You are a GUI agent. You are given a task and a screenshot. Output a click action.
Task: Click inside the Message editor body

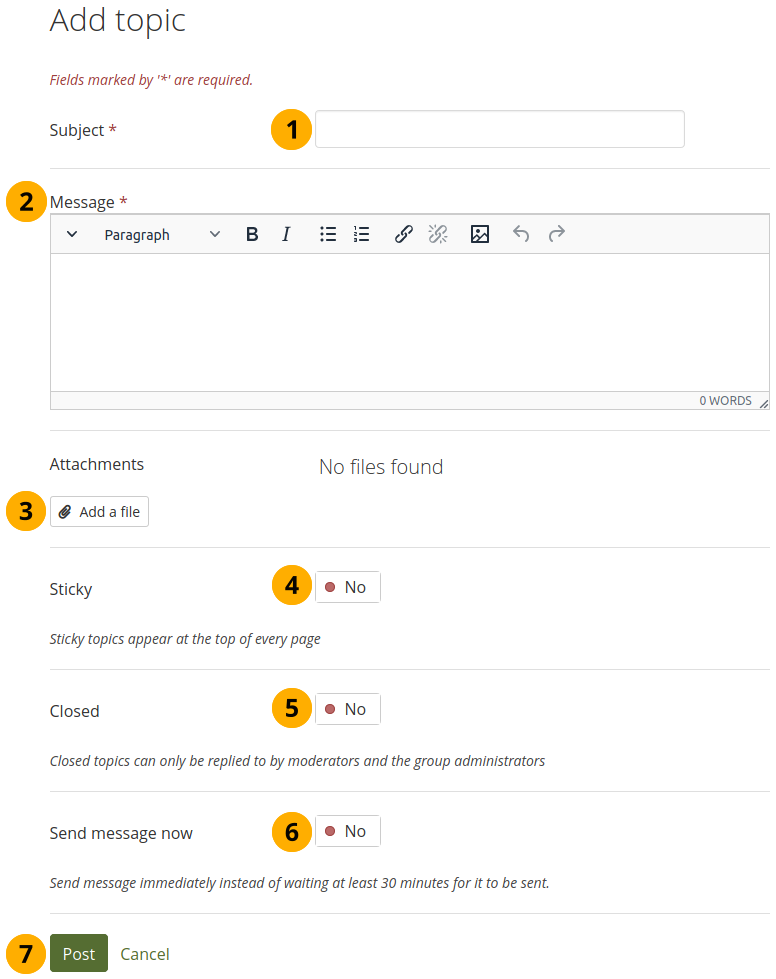(409, 322)
